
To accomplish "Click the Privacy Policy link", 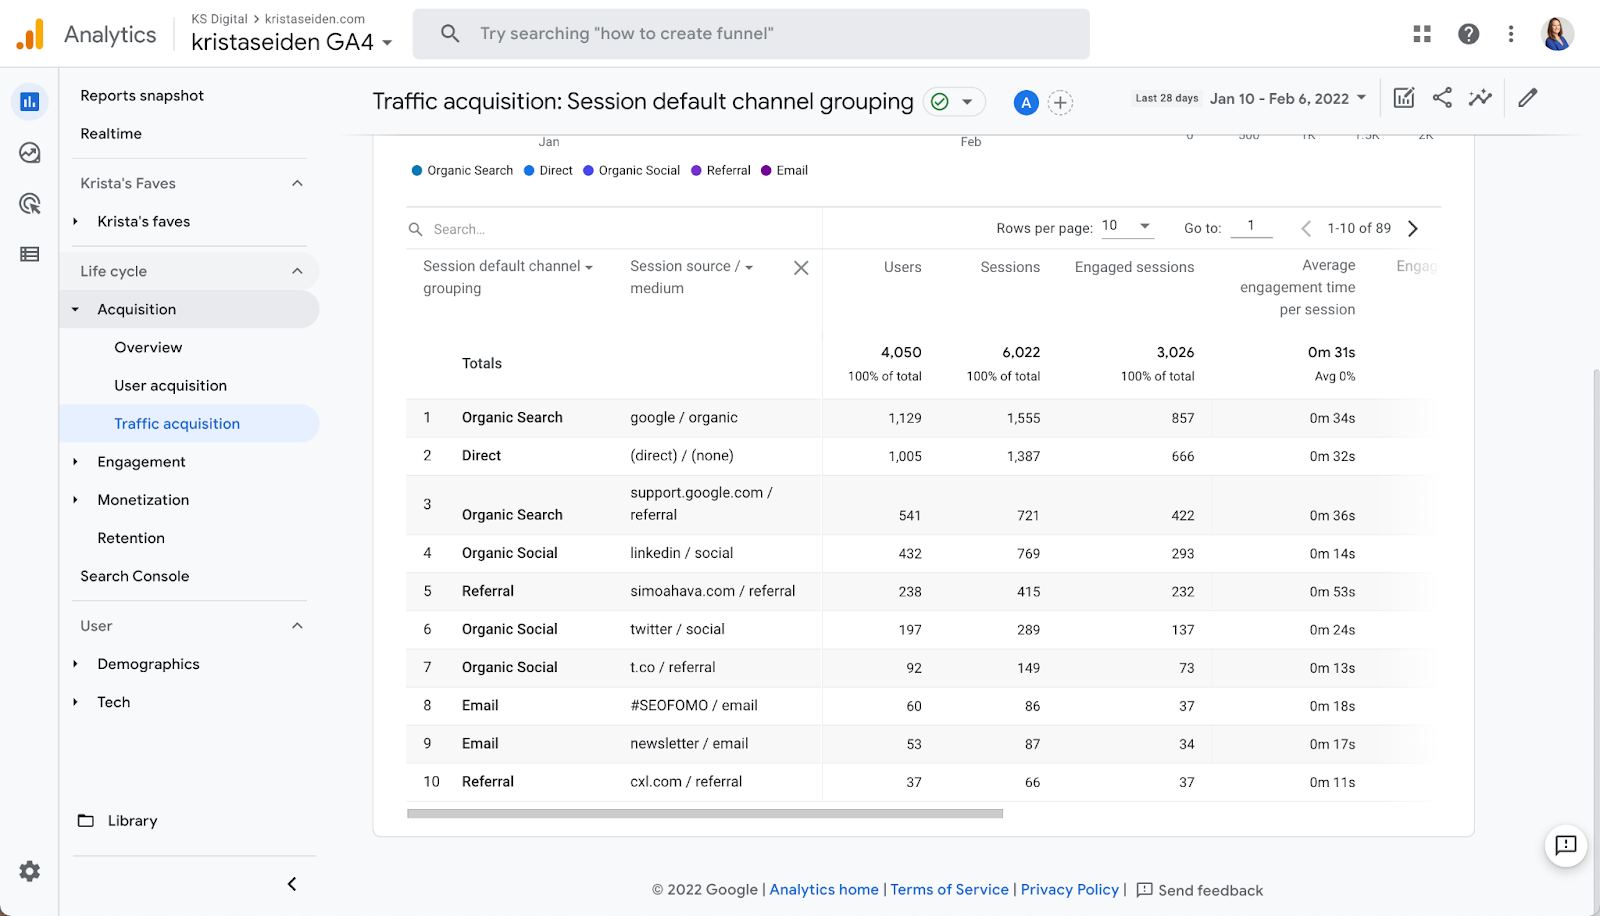I will 1069,890.
